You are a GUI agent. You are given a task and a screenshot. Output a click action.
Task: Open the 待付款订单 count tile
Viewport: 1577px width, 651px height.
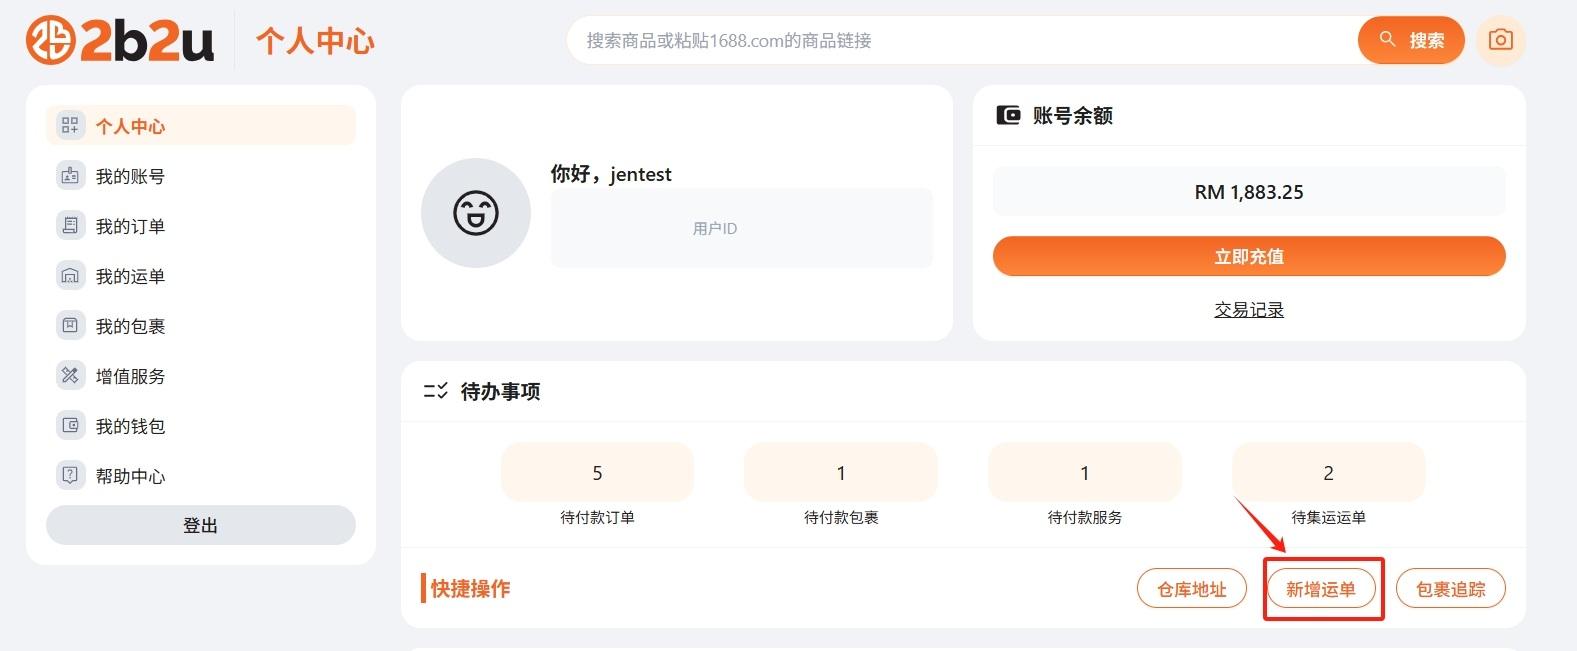(597, 472)
